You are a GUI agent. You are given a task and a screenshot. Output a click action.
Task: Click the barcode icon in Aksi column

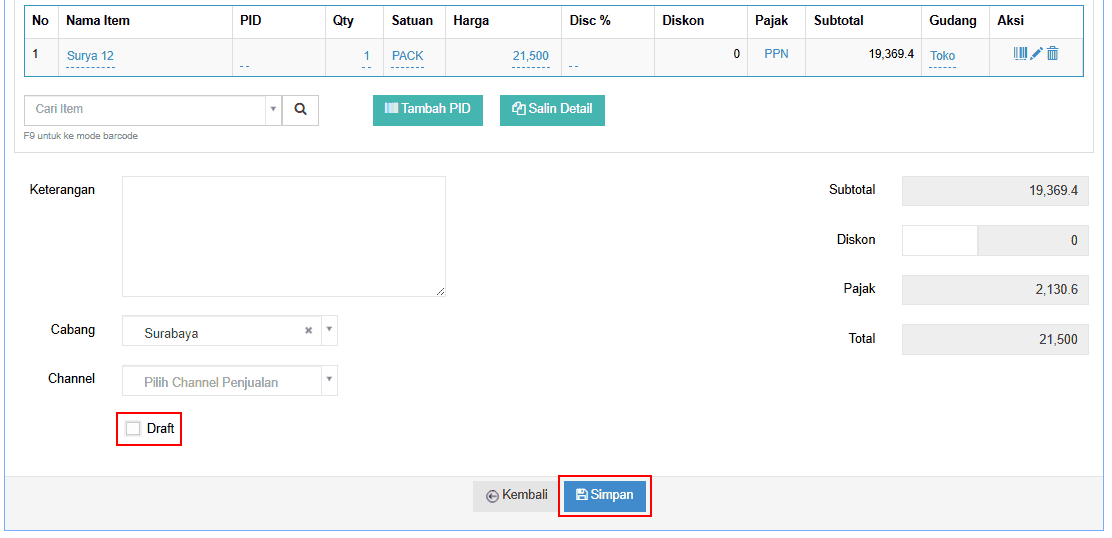pos(1020,54)
